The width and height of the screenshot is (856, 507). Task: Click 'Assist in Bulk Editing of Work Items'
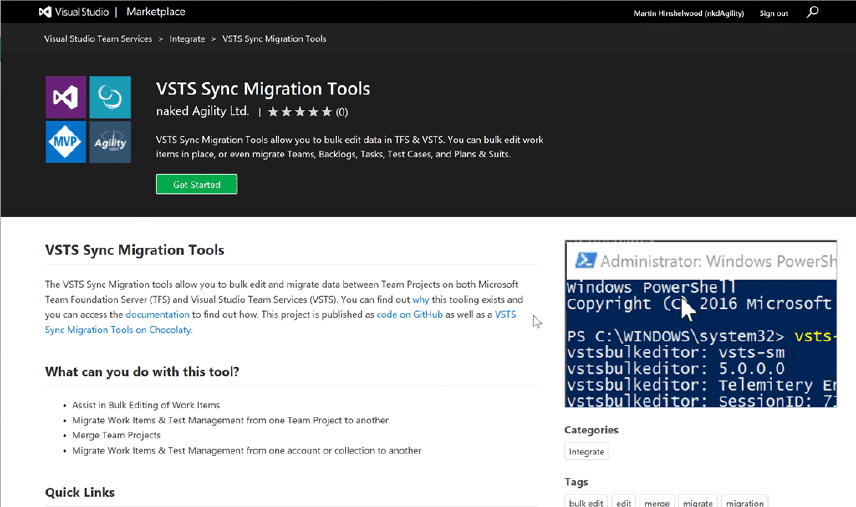pos(146,405)
